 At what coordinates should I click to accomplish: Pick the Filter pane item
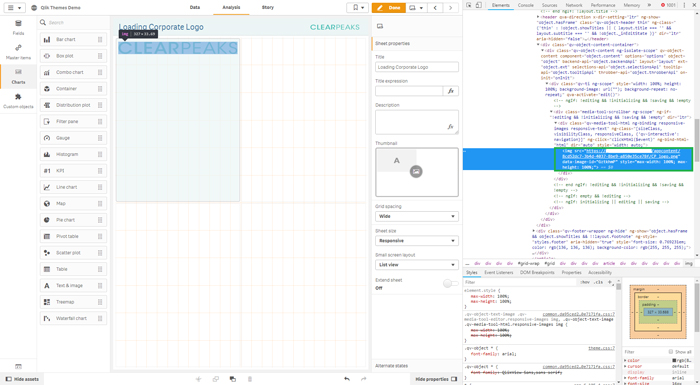point(73,121)
